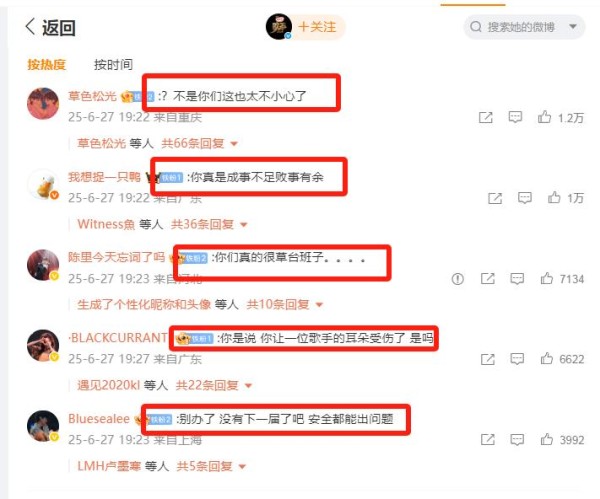Viewport: 600px width, 499px height.
Task: Share the comment by 陈里今天忘词了吗
Action: coord(488,279)
